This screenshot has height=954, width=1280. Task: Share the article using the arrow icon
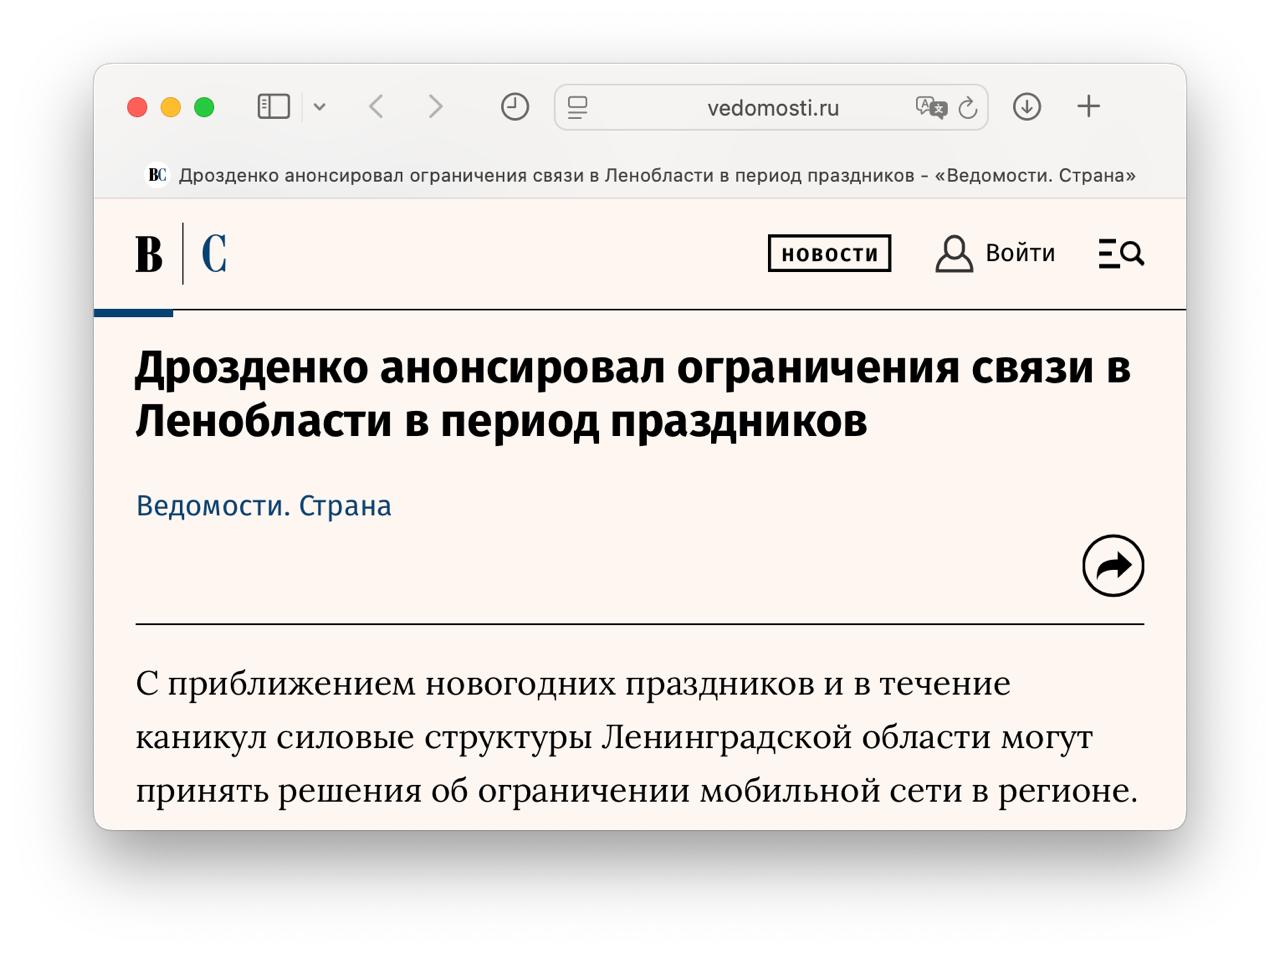click(1113, 566)
